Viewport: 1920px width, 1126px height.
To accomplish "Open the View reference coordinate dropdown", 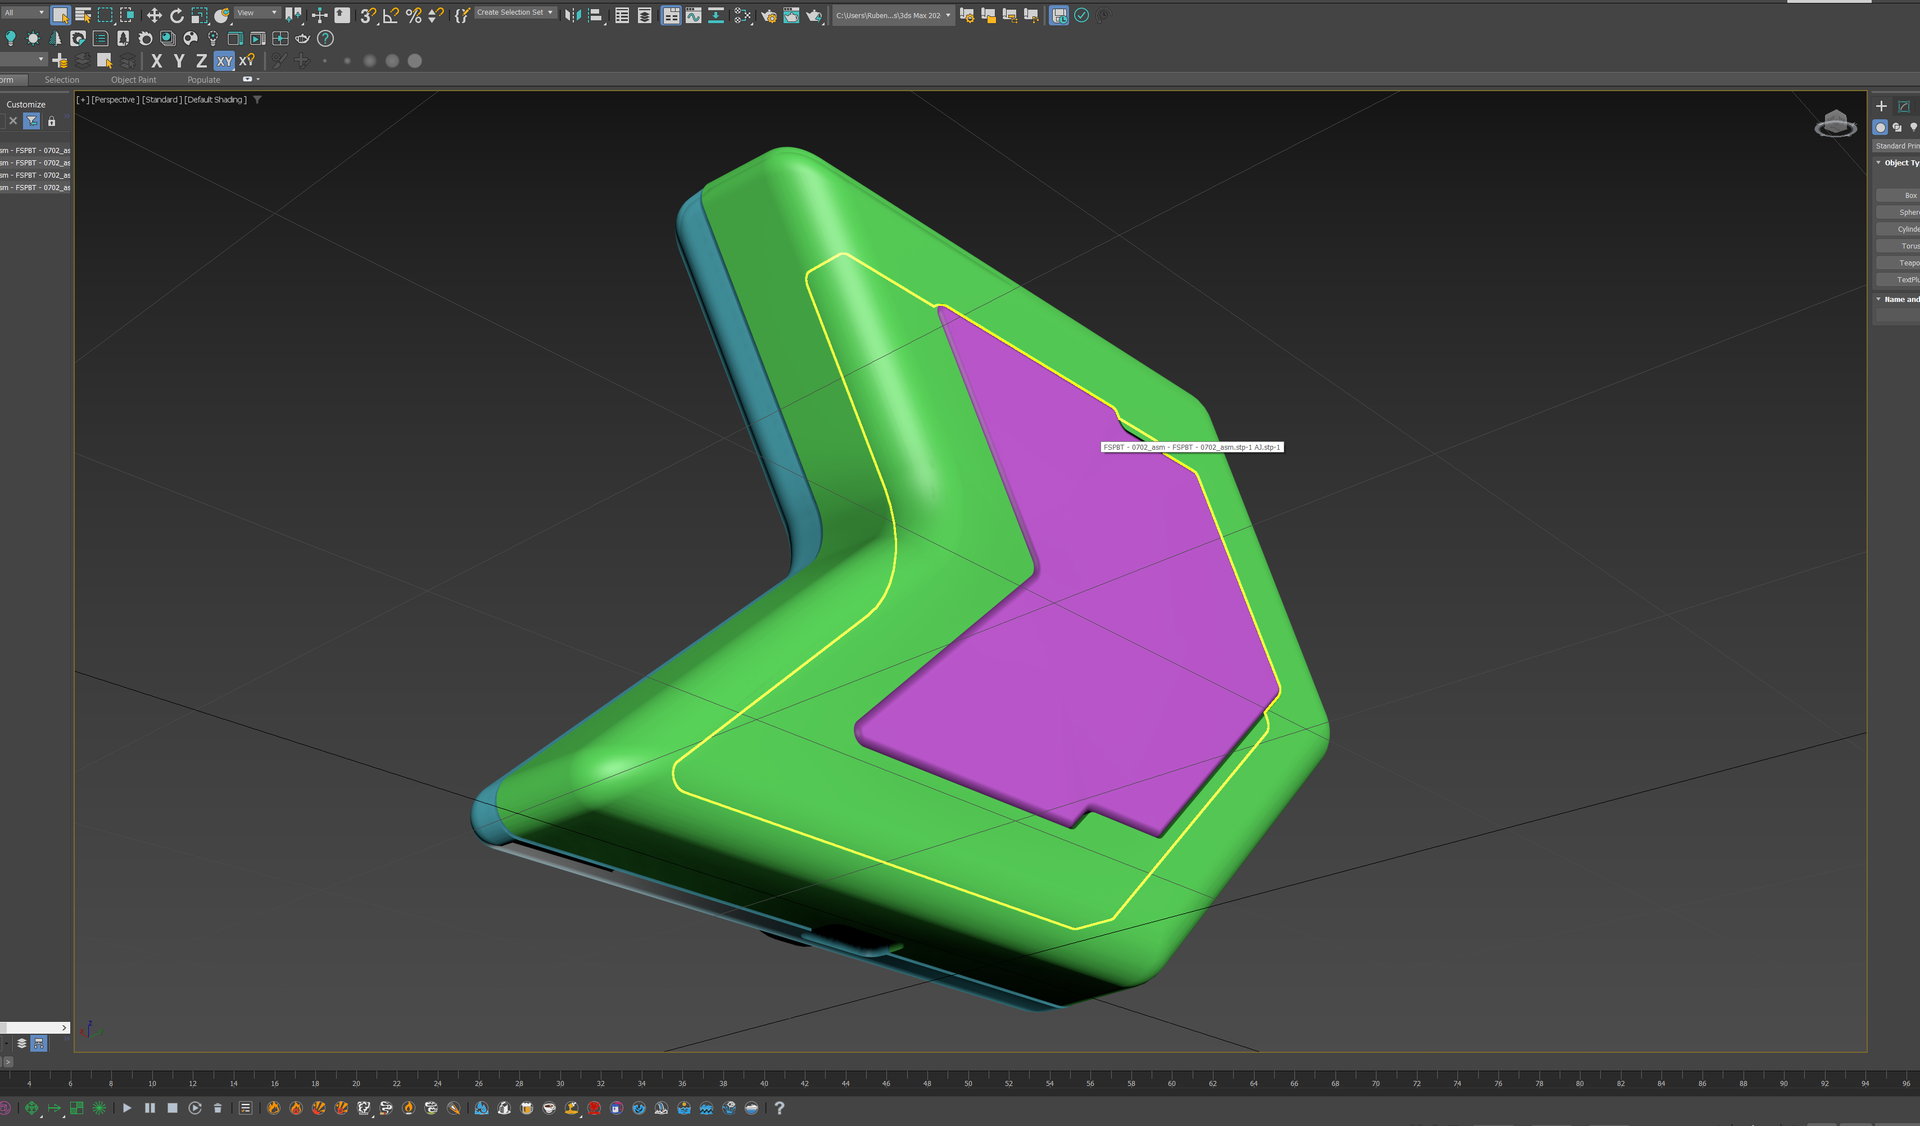I will click(x=257, y=13).
